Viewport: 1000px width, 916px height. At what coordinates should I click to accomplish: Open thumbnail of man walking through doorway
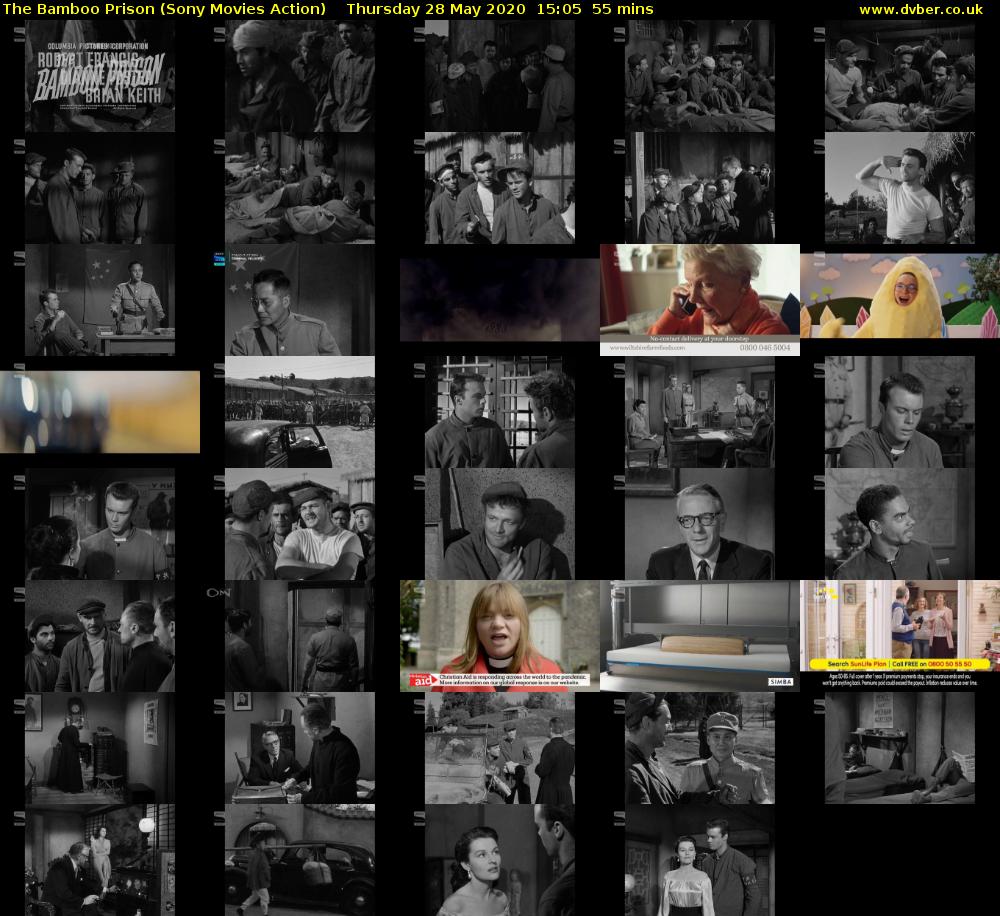pos(300,636)
